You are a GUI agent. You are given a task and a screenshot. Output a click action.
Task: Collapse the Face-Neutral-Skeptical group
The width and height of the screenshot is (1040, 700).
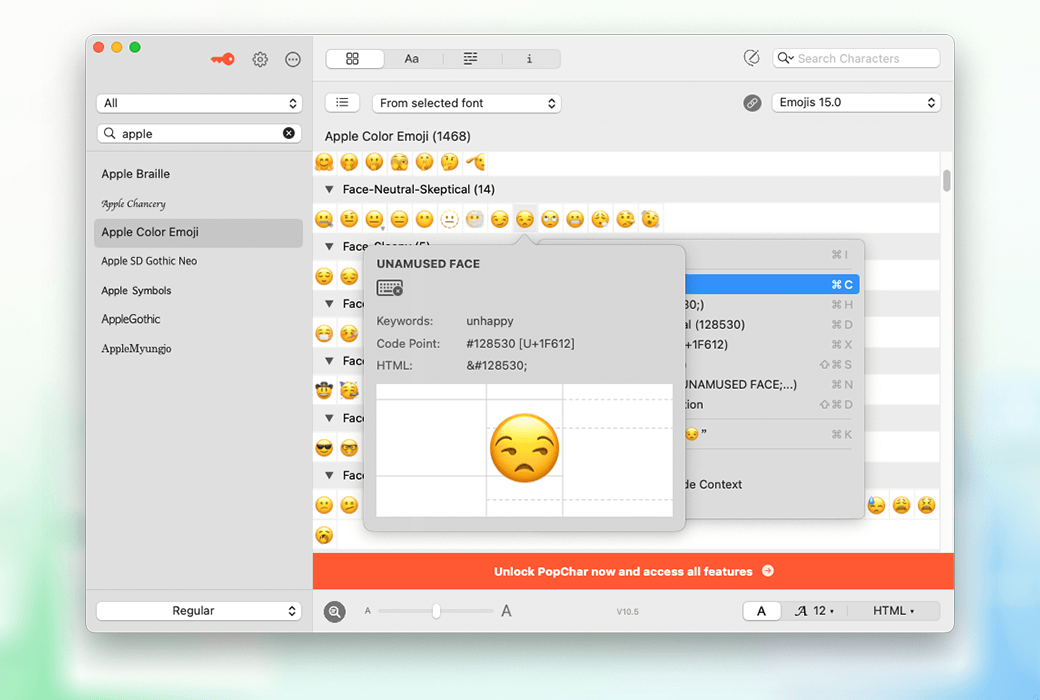click(x=329, y=189)
